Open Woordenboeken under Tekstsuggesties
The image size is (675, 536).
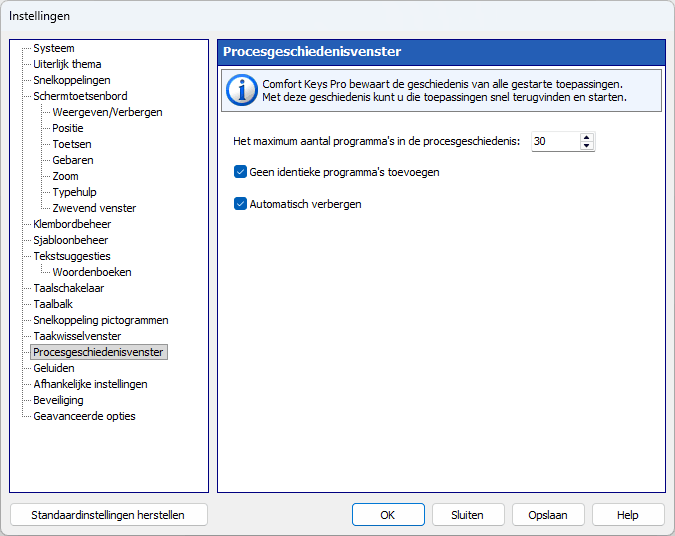92,272
